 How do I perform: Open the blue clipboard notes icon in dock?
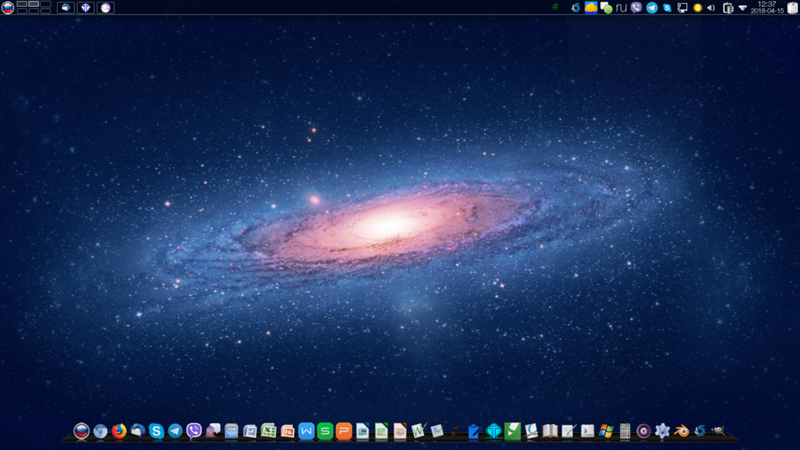pos(474,432)
